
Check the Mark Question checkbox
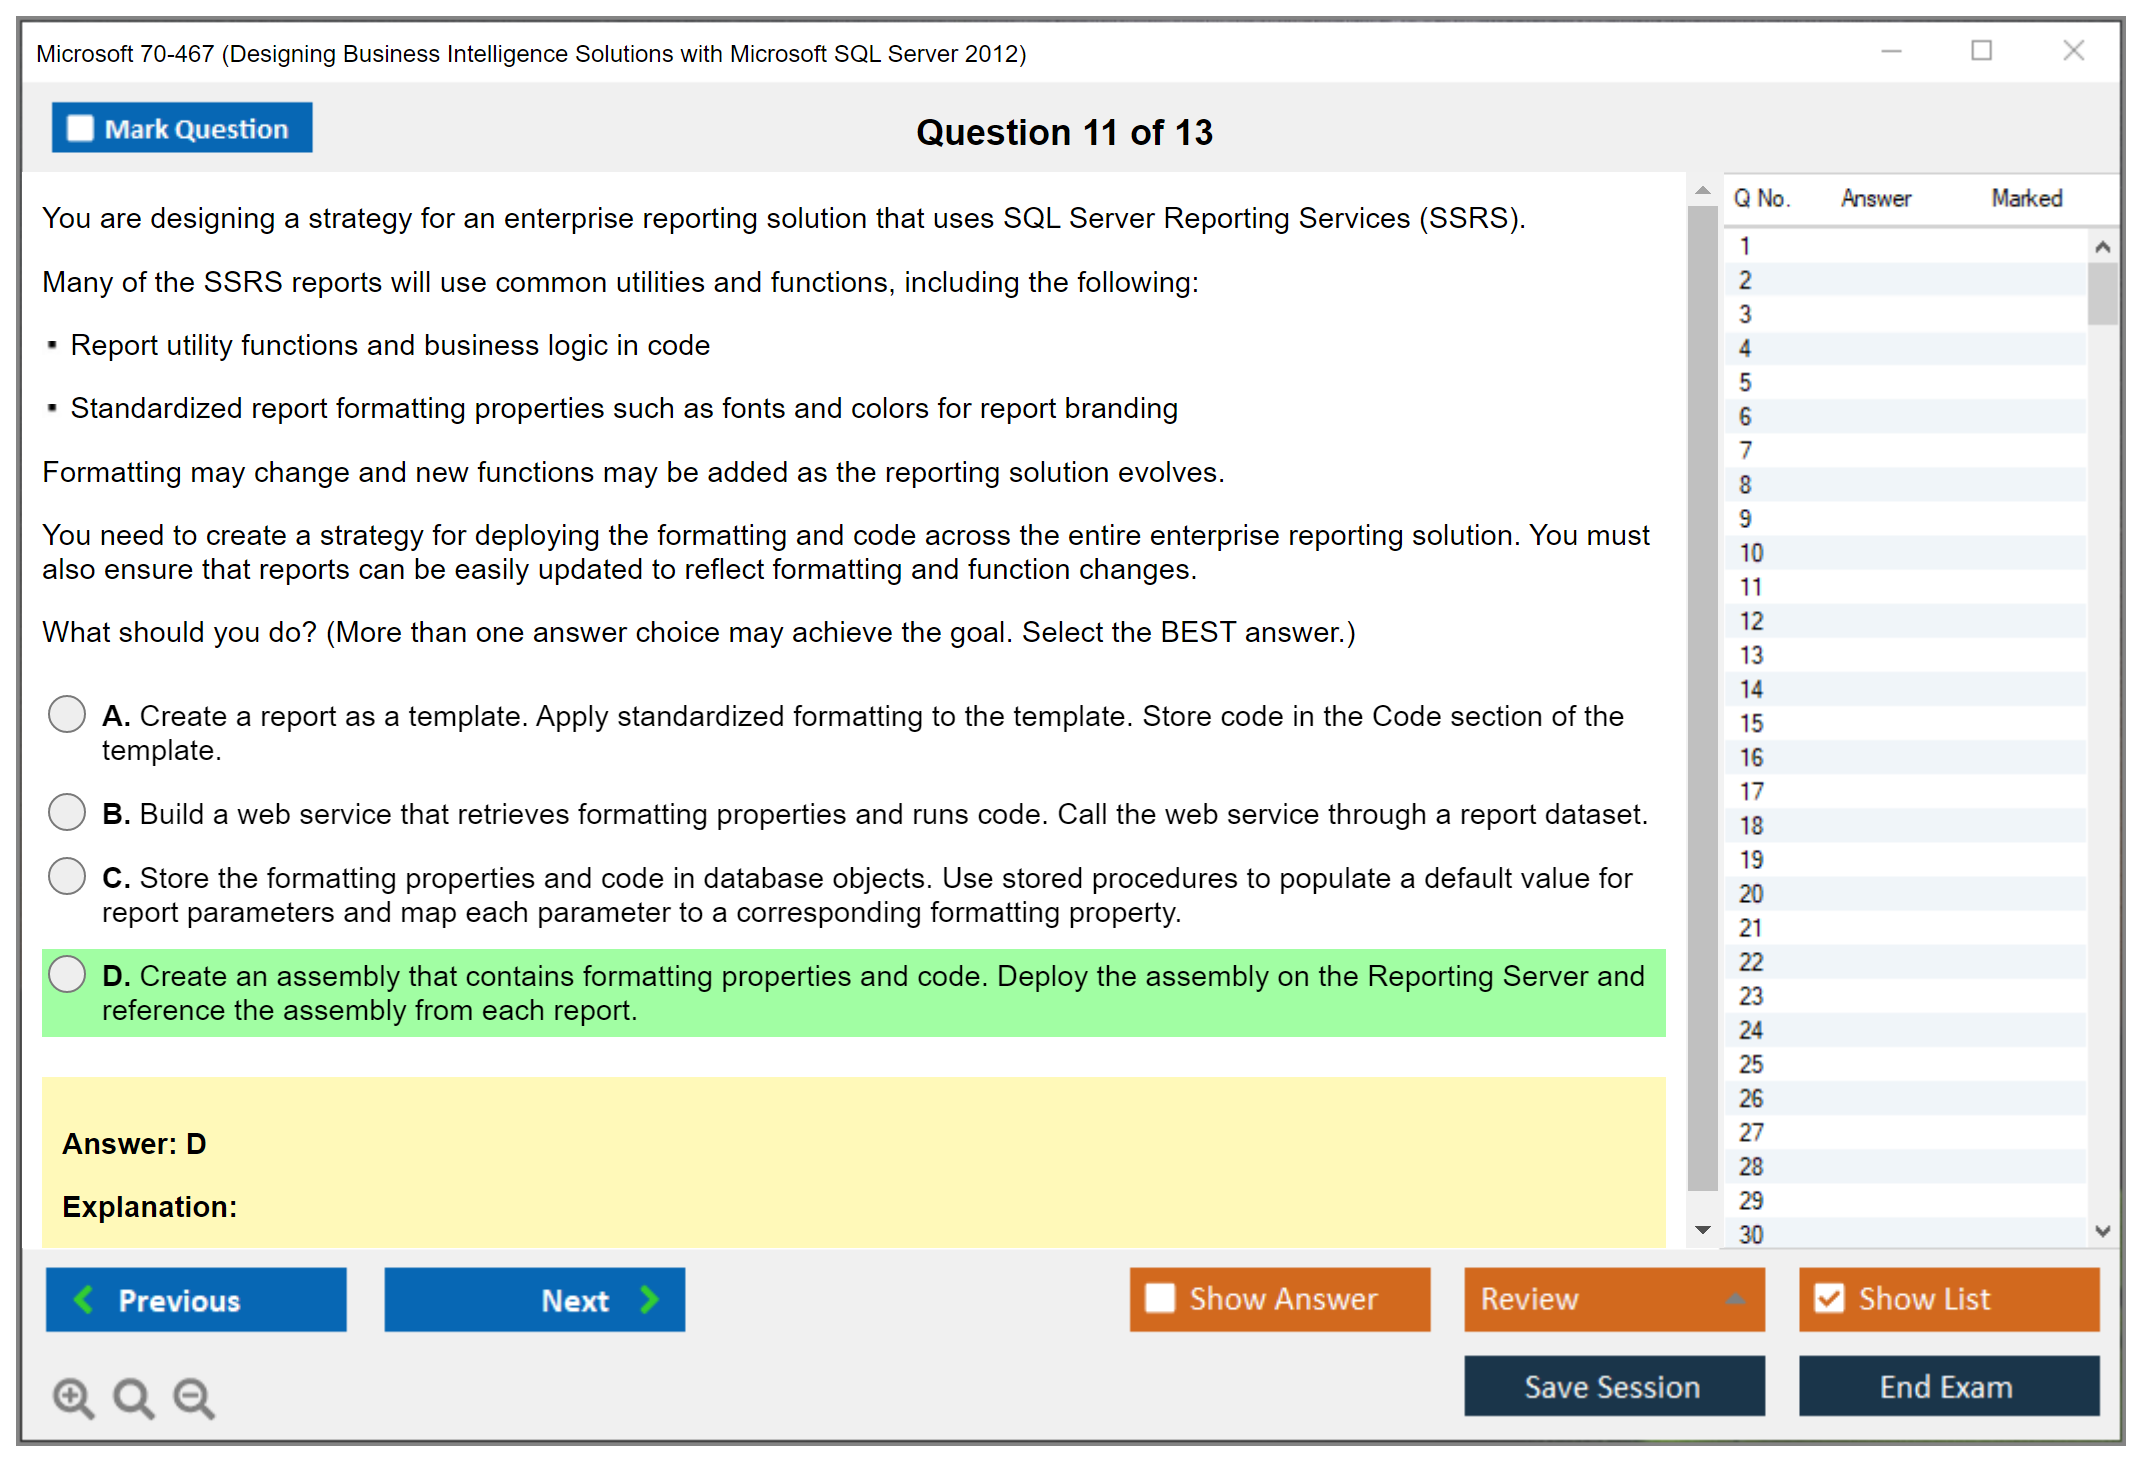pyautogui.click(x=80, y=127)
